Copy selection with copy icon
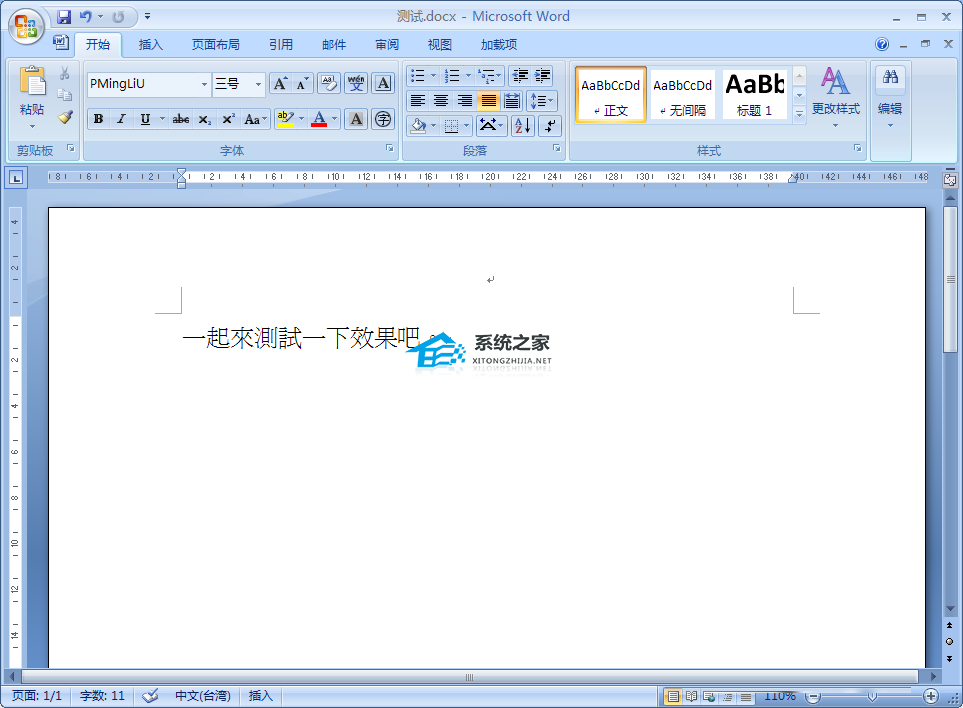The image size is (963, 708). pos(65,95)
